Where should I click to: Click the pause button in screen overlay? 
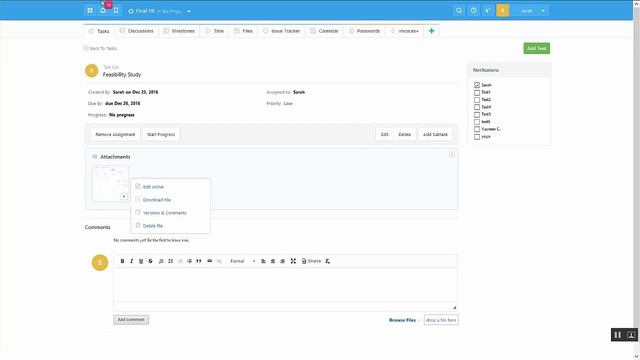point(618,335)
